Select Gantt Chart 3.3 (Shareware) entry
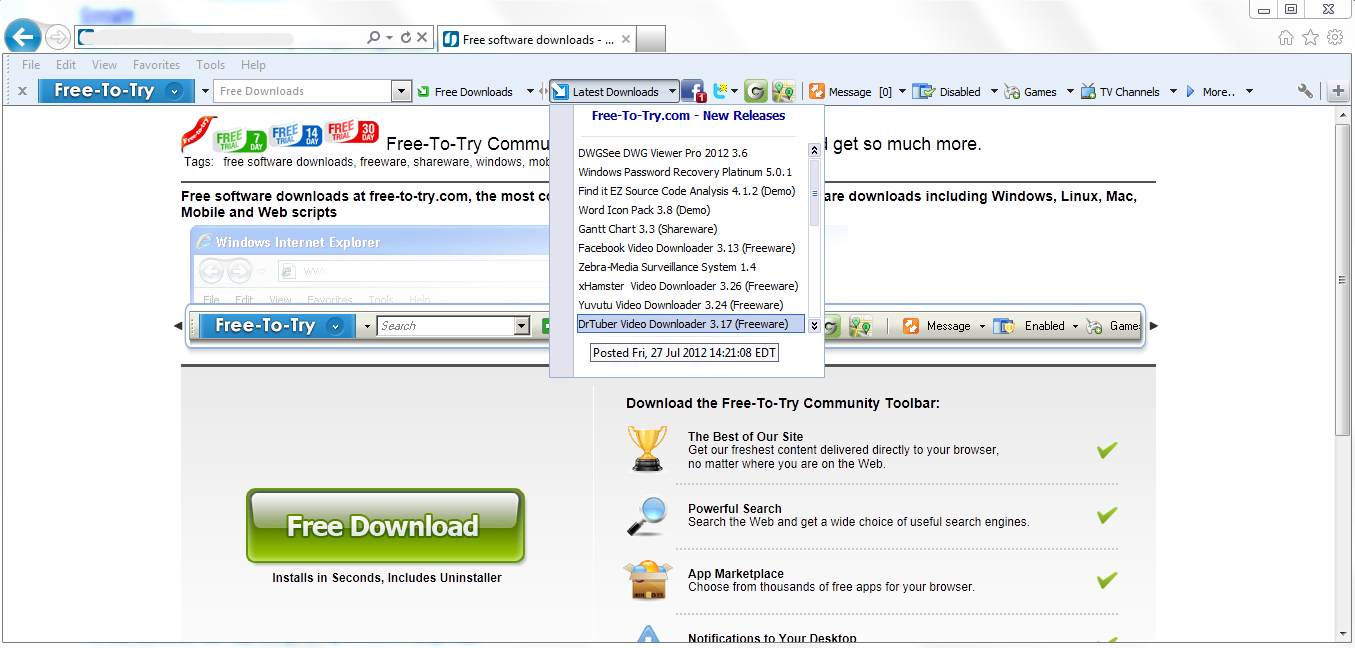The width and height of the screenshot is (1355, 648). click(647, 229)
